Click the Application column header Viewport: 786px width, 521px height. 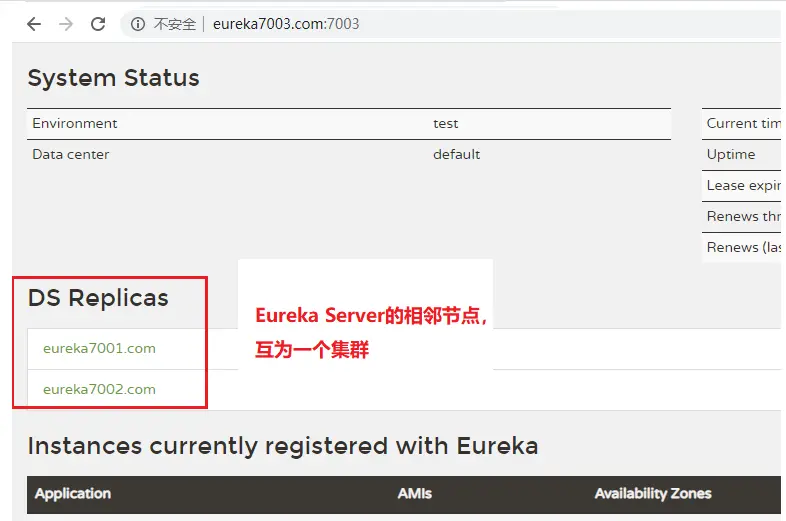pyautogui.click(x=73, y=494)
